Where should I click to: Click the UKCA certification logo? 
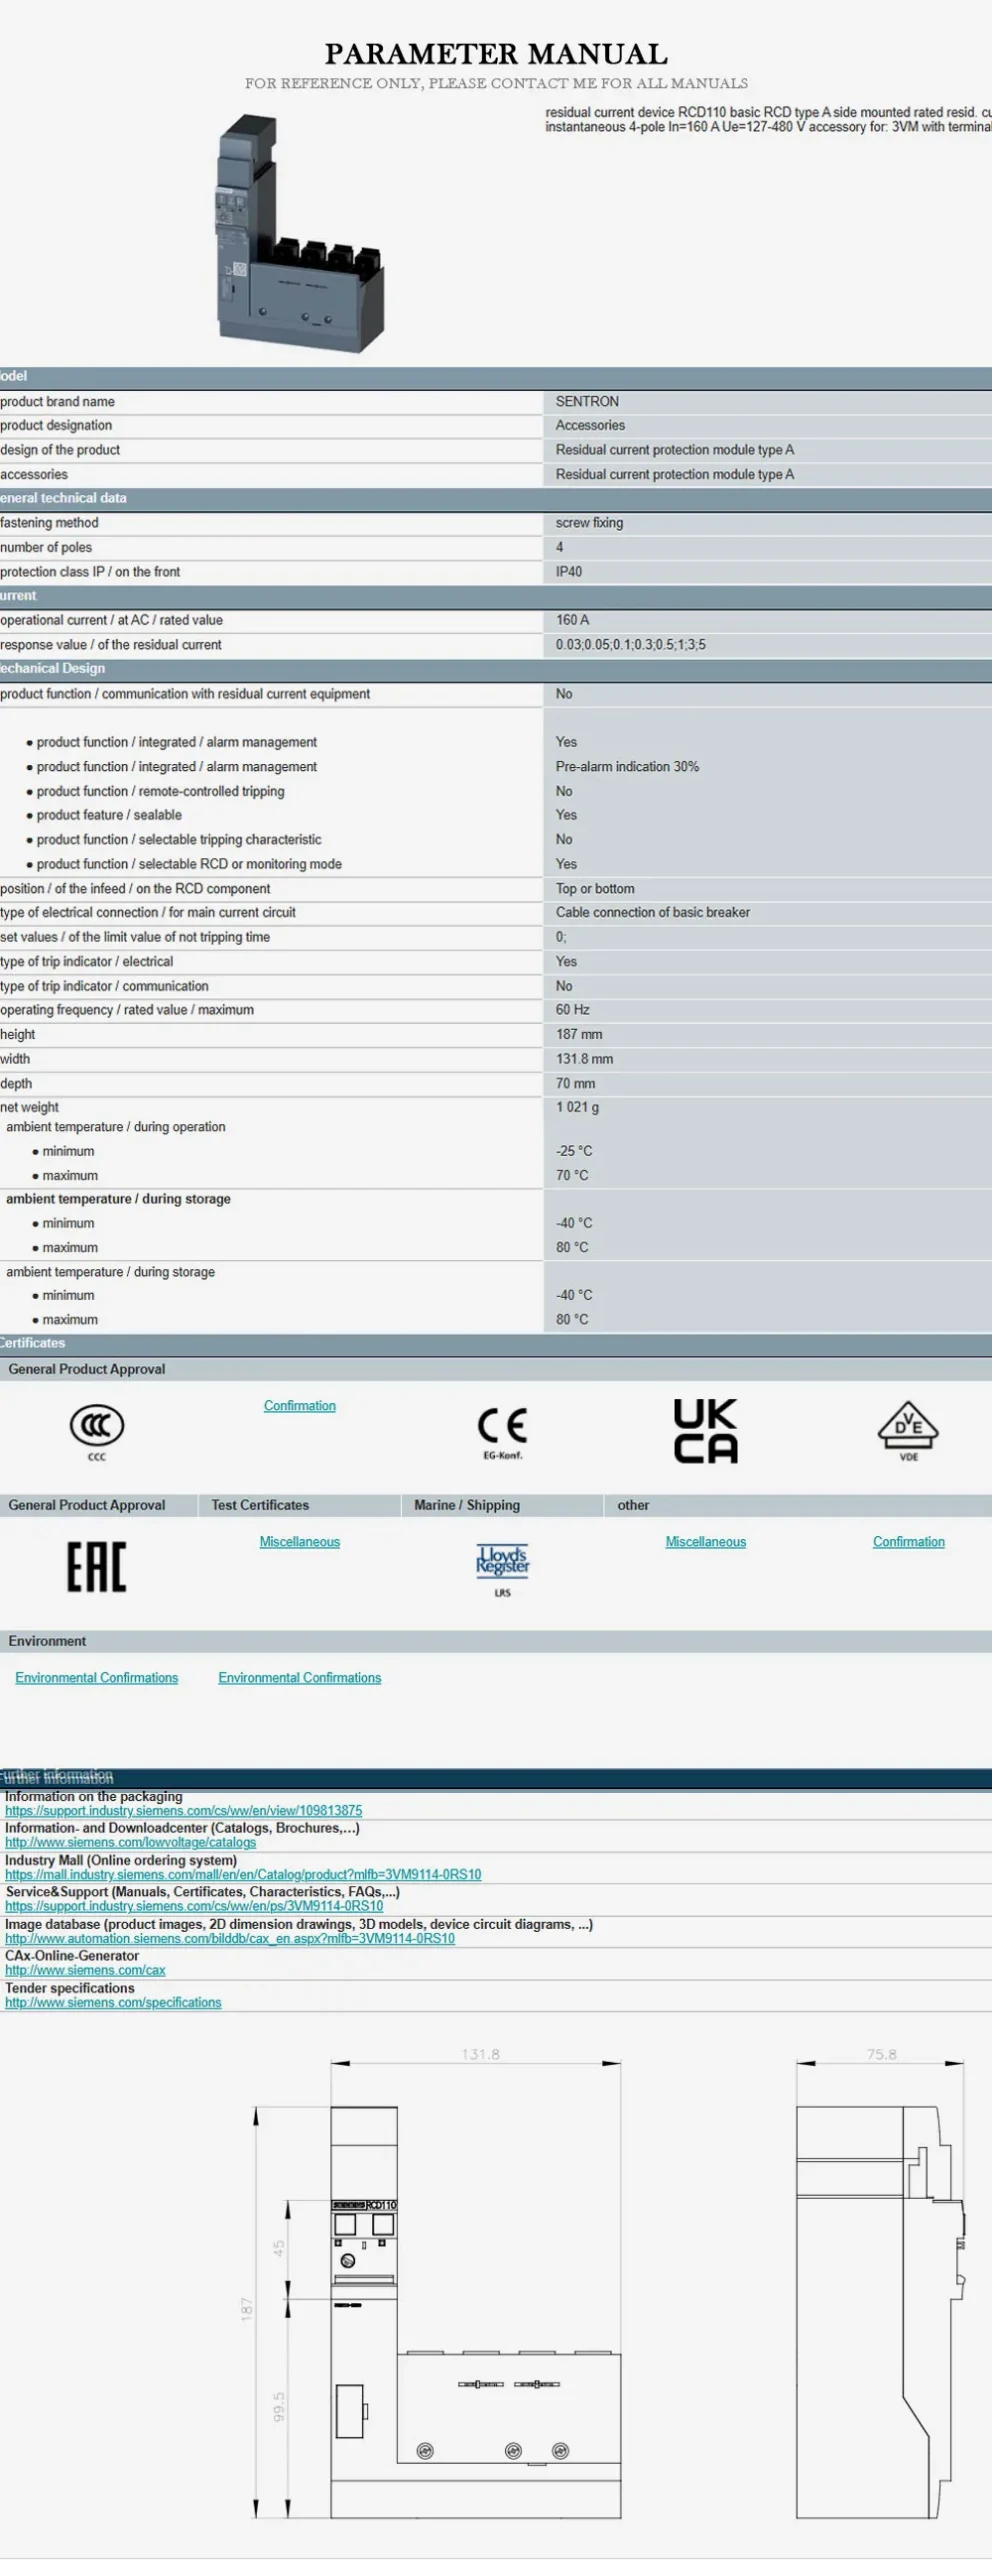click(705, 1431)
